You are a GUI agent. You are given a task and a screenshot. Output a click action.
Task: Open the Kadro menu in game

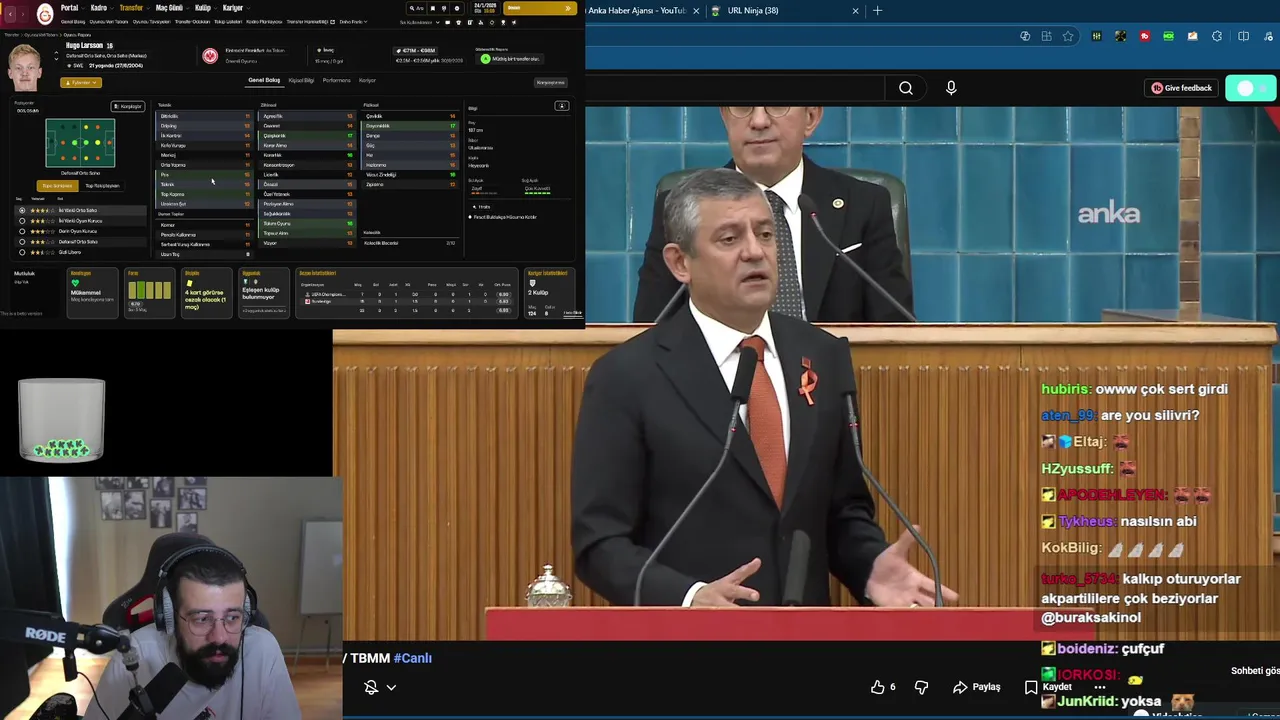click(99, 8)
